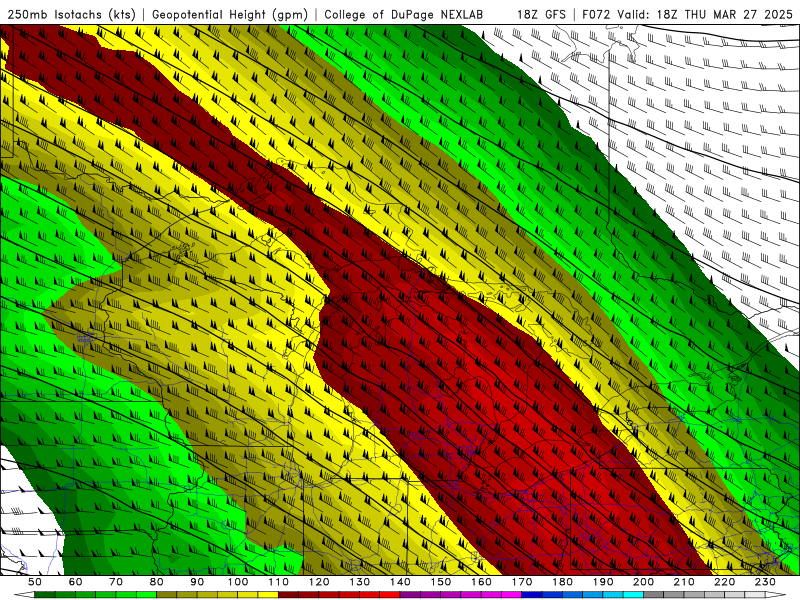Image resolution: width=800 pixels, height=600 pixels.
Task: Click the 130 label on the color scale
Action: [360, 582]
